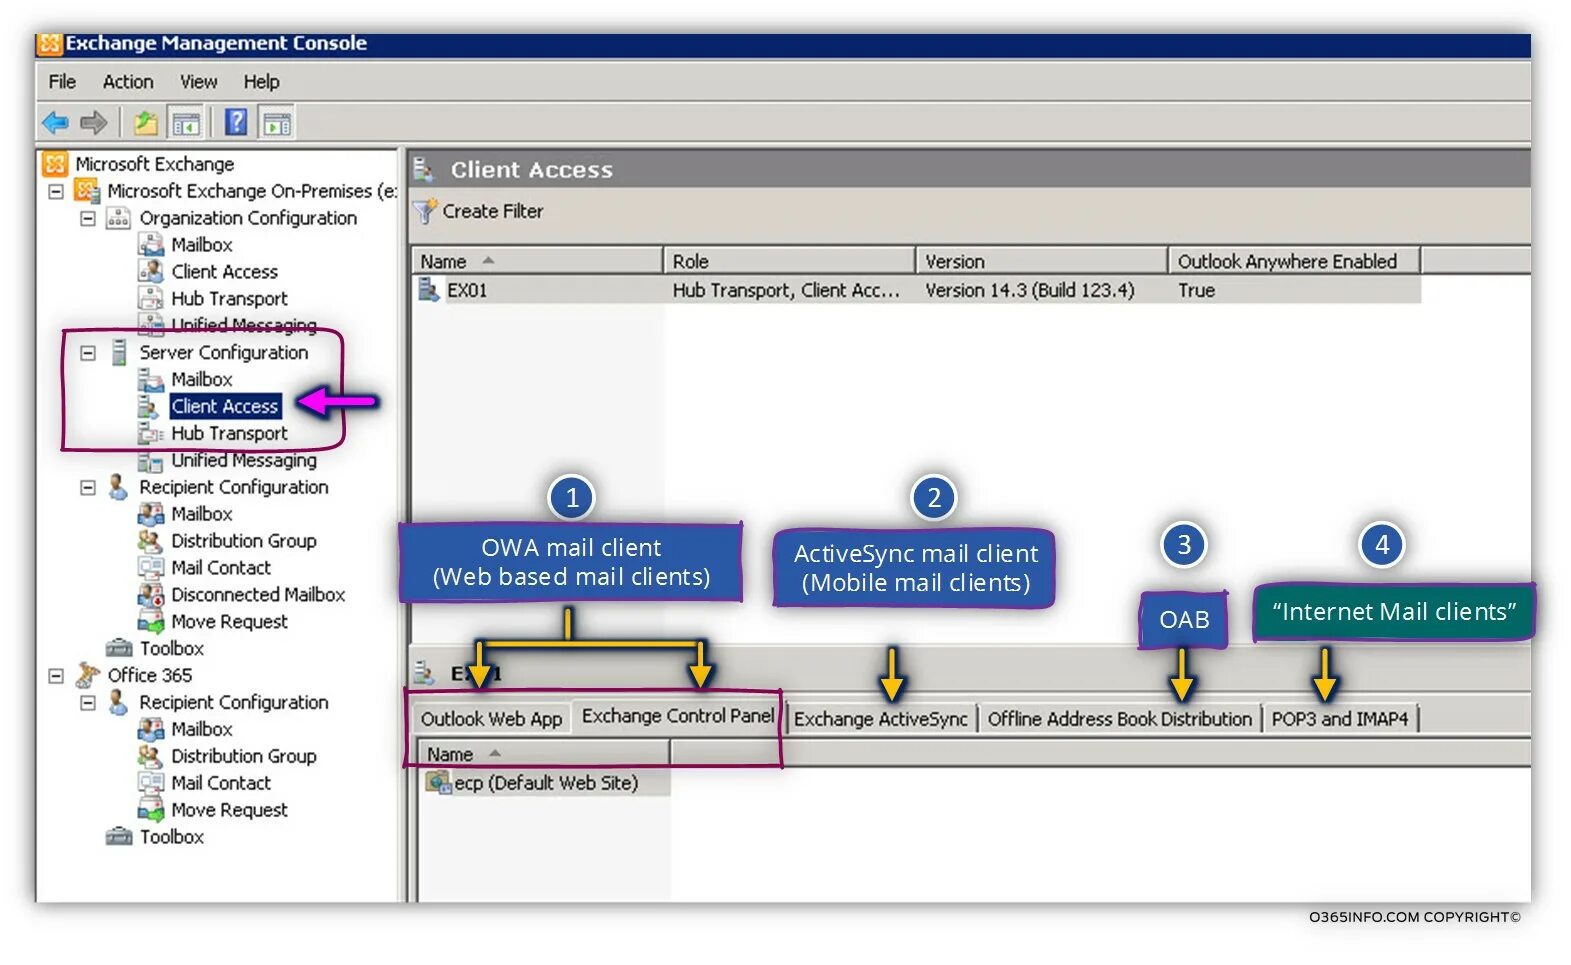Switch to Exchange ActiveSync tab
Screen dimensions: 1571x965
(881, 719)
